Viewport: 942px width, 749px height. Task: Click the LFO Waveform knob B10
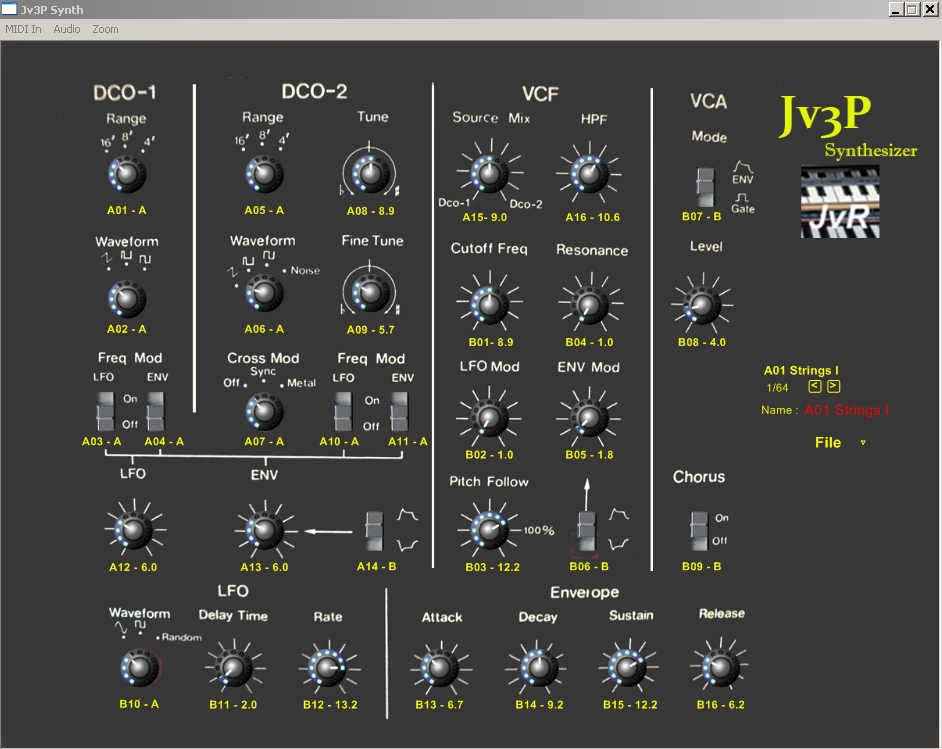(x=139, y=667)
